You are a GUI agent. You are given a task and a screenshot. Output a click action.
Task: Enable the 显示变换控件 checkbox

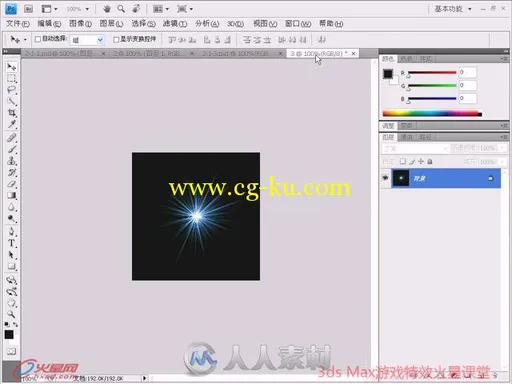(116, 39)
